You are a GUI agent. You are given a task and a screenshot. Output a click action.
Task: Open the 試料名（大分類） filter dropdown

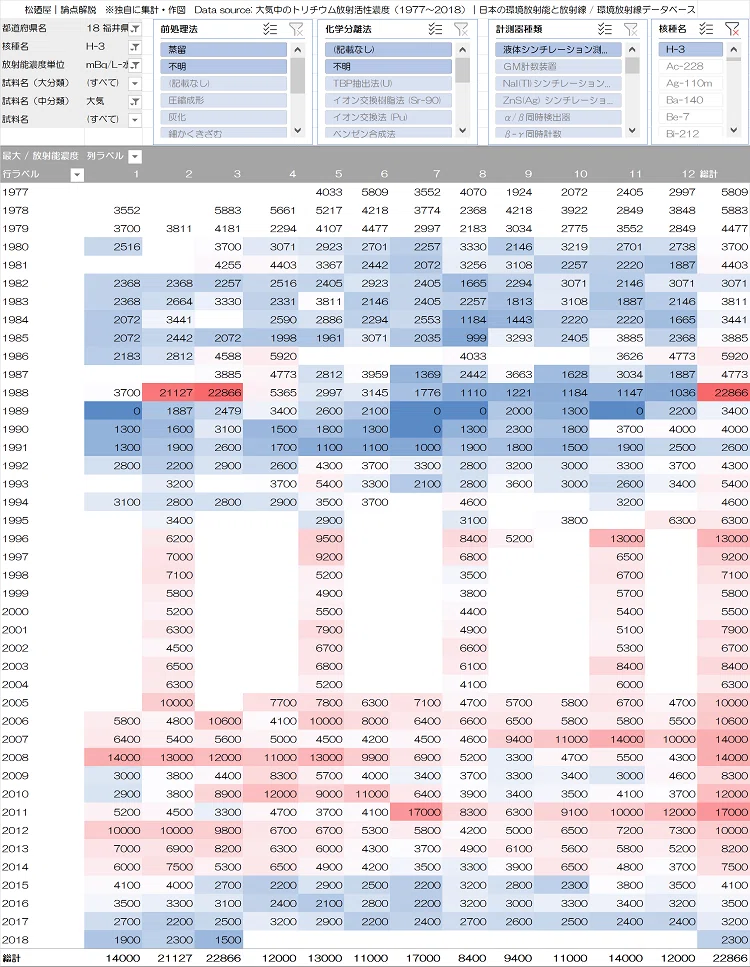click(x=136, y=83)
